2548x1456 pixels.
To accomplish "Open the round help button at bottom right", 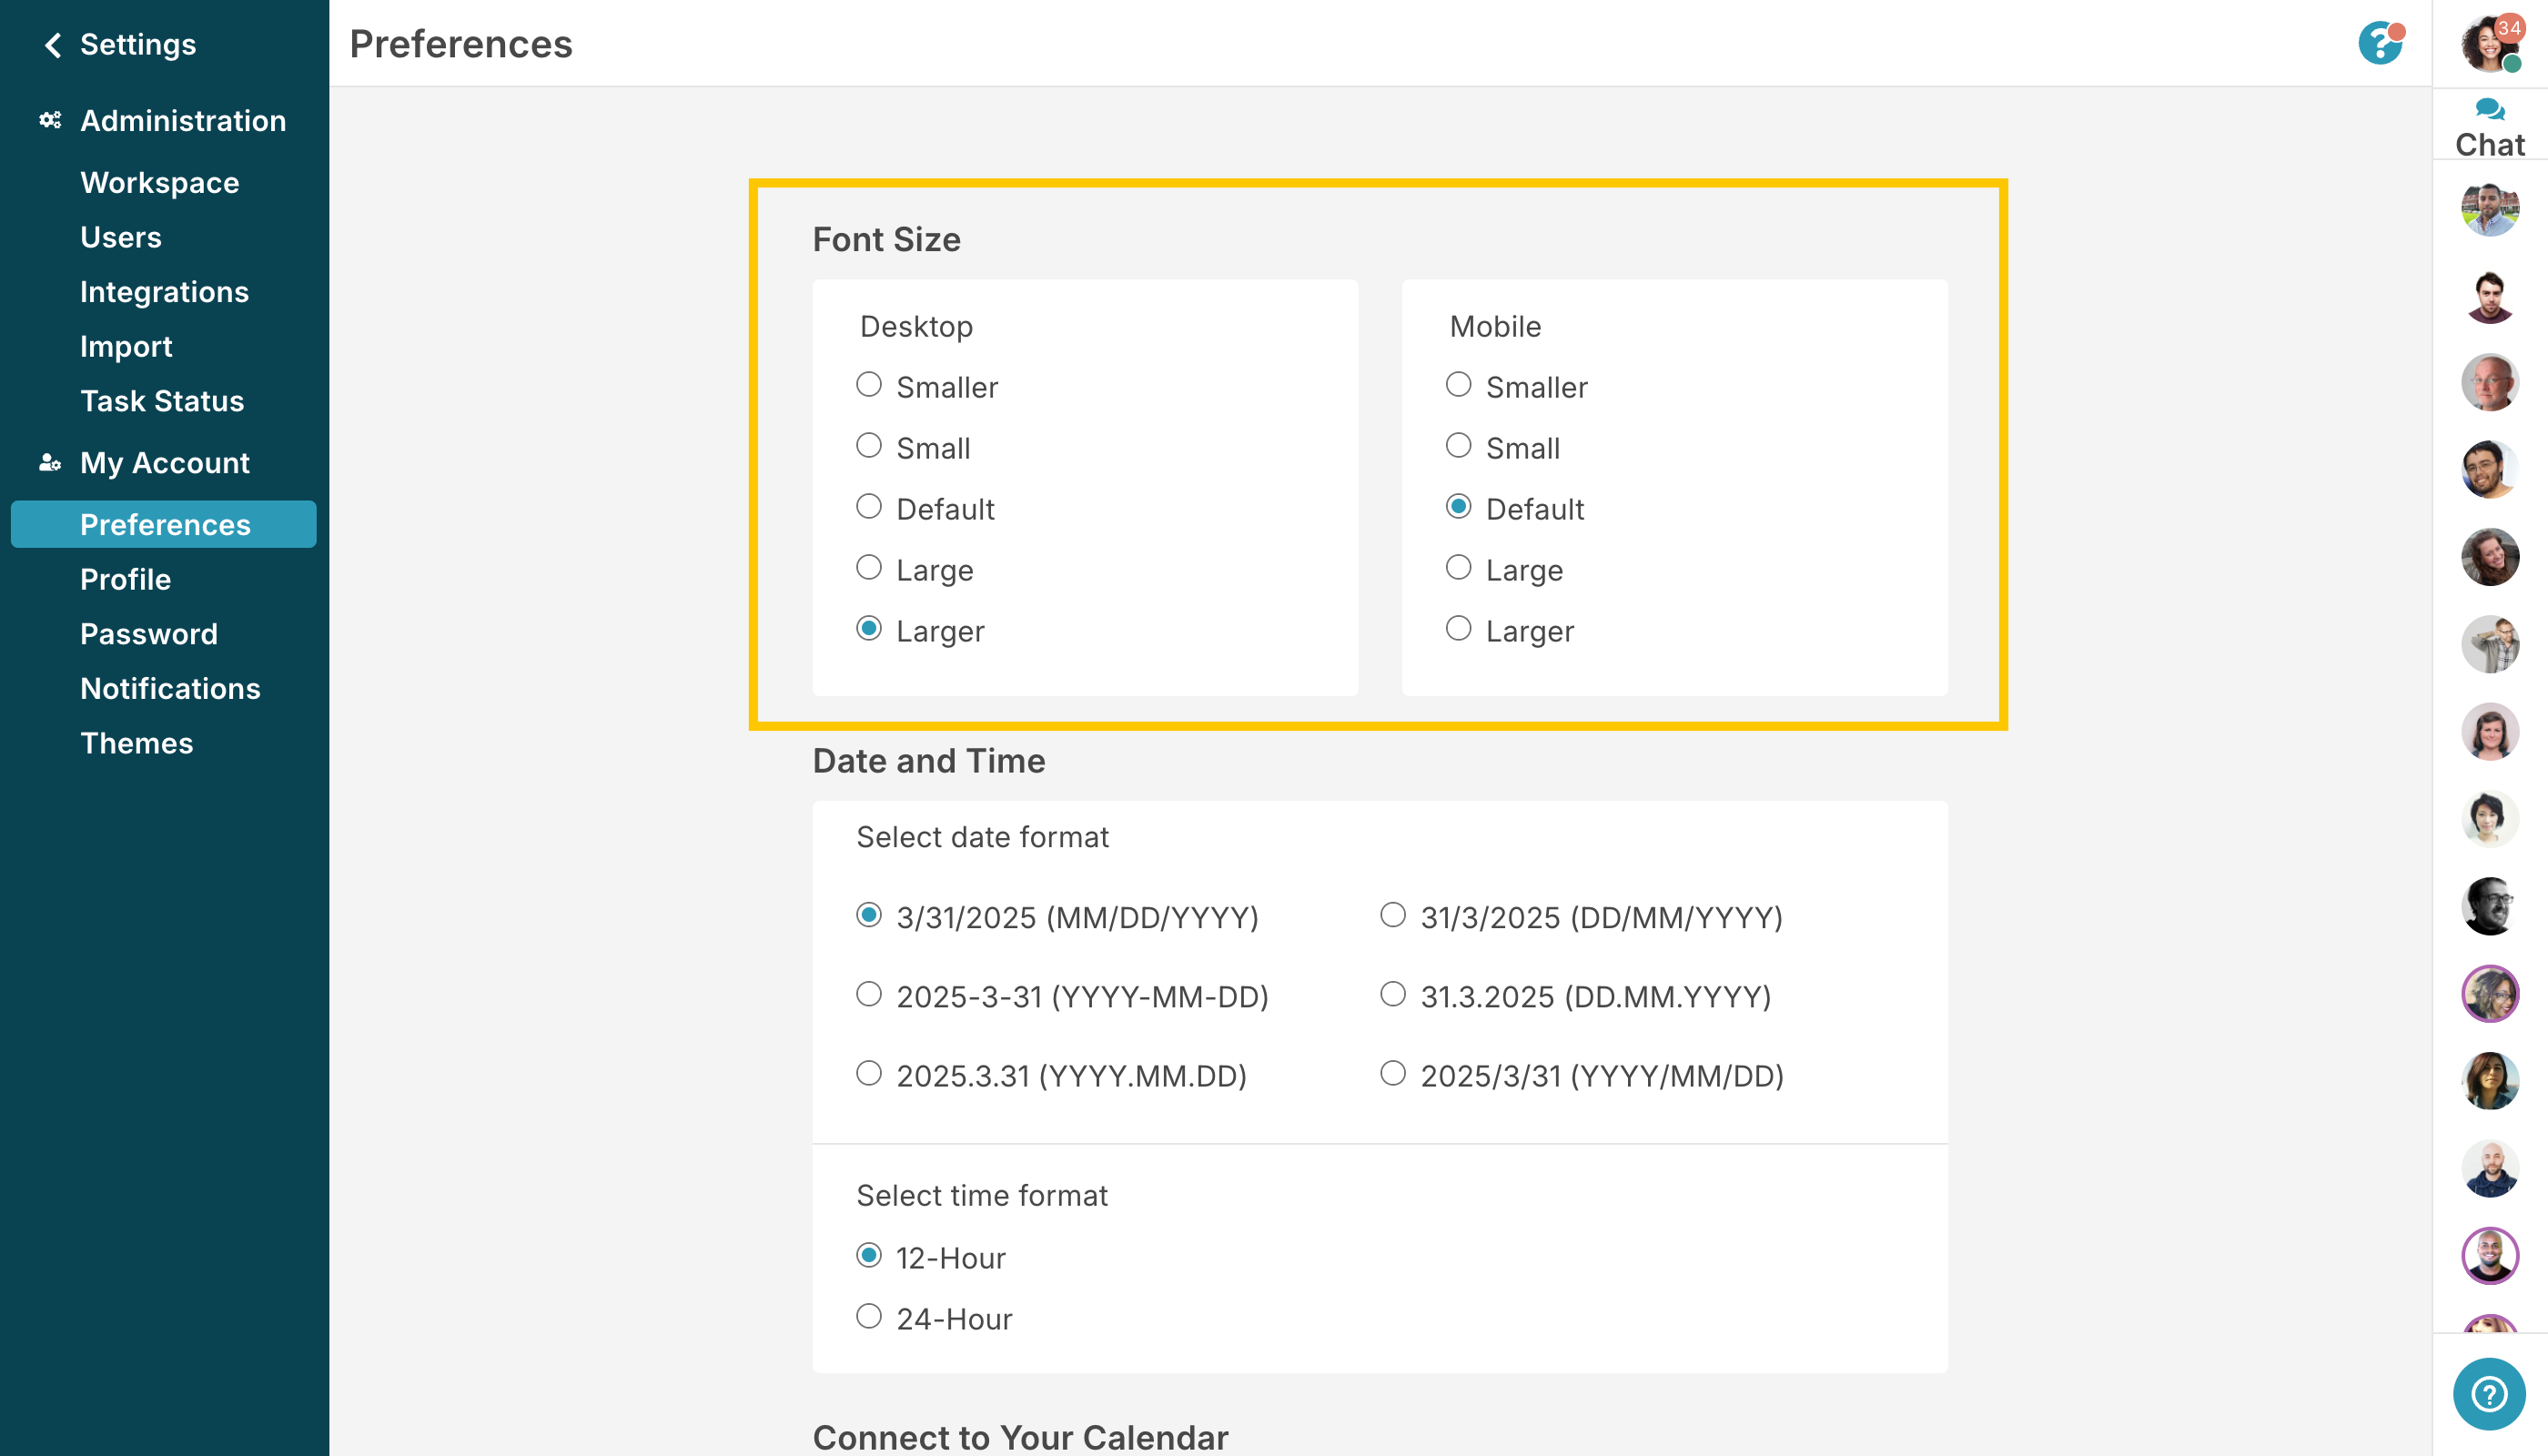I will pos(2489,1394).
